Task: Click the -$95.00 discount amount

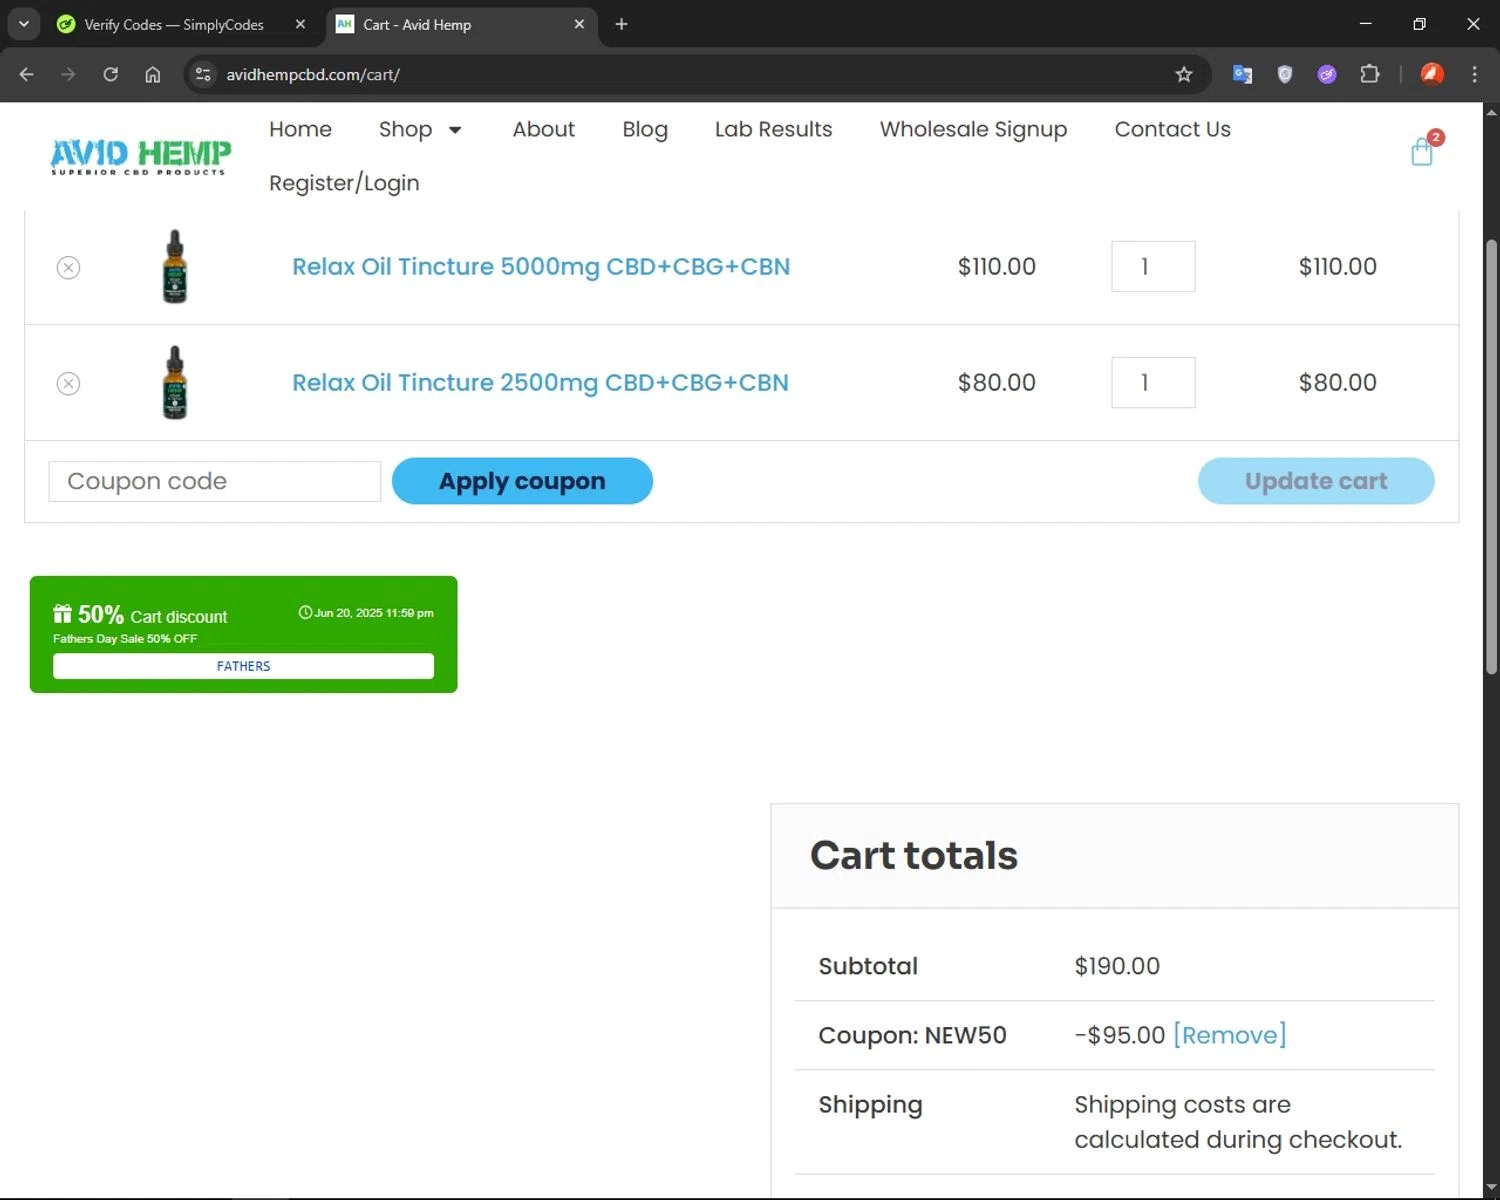Action: [x=1120, y=1035]
